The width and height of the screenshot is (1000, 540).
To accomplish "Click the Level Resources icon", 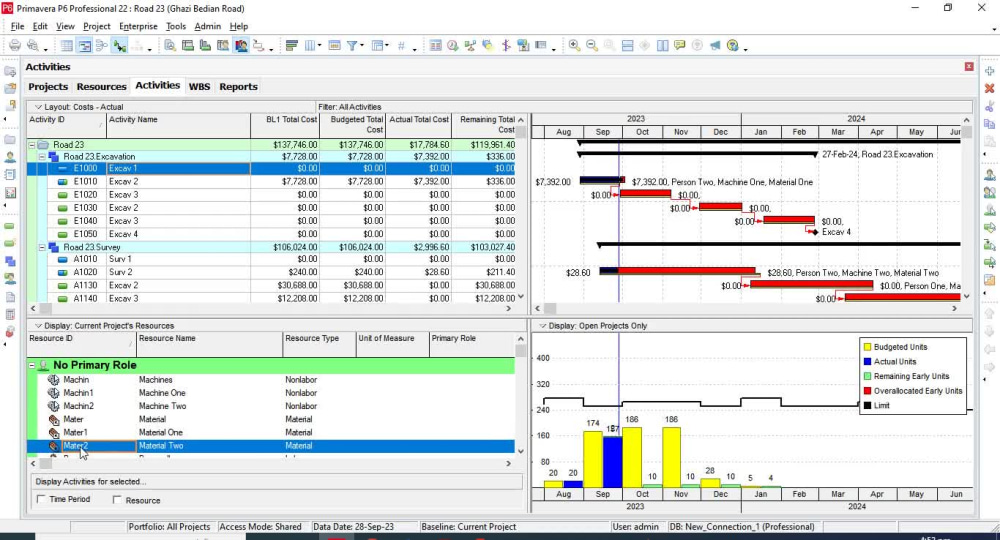I will [x=470, y=45].
